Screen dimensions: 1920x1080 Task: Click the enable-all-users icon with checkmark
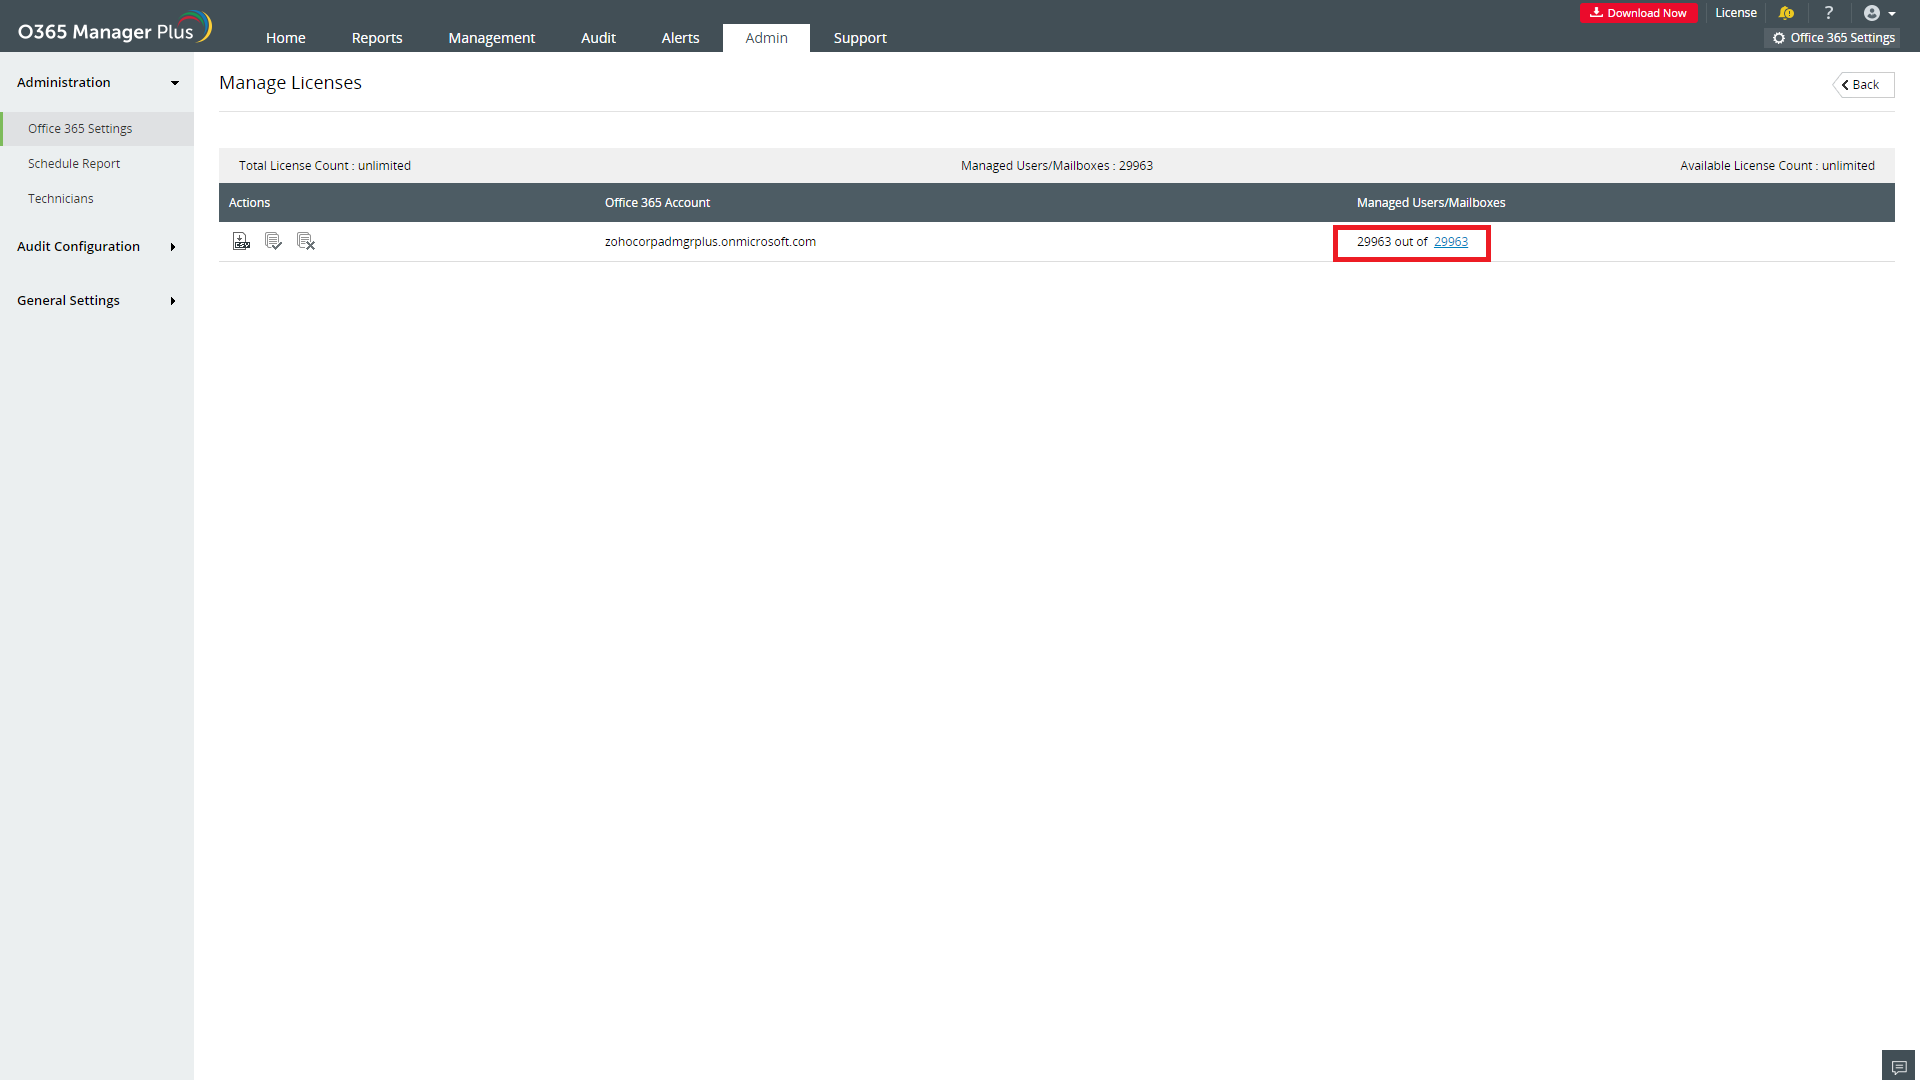point(273,241)
